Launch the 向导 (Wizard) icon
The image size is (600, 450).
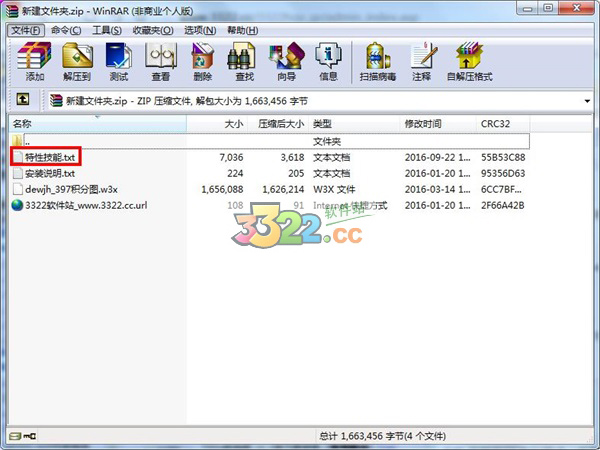tap(287, 56)
